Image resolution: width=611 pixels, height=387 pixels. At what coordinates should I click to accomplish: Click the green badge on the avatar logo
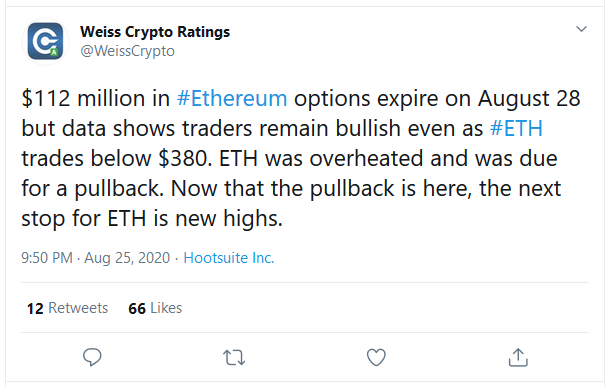(x=54, y=52)
